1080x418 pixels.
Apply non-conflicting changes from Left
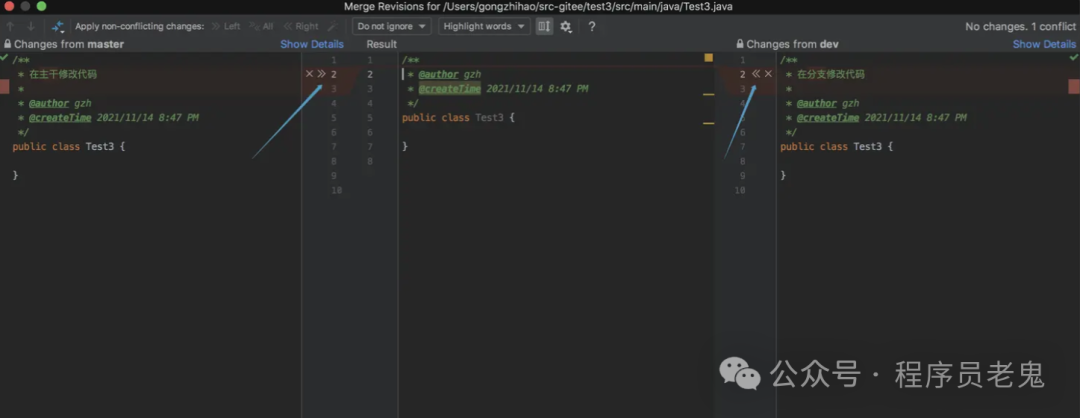[x=226, y=26]
